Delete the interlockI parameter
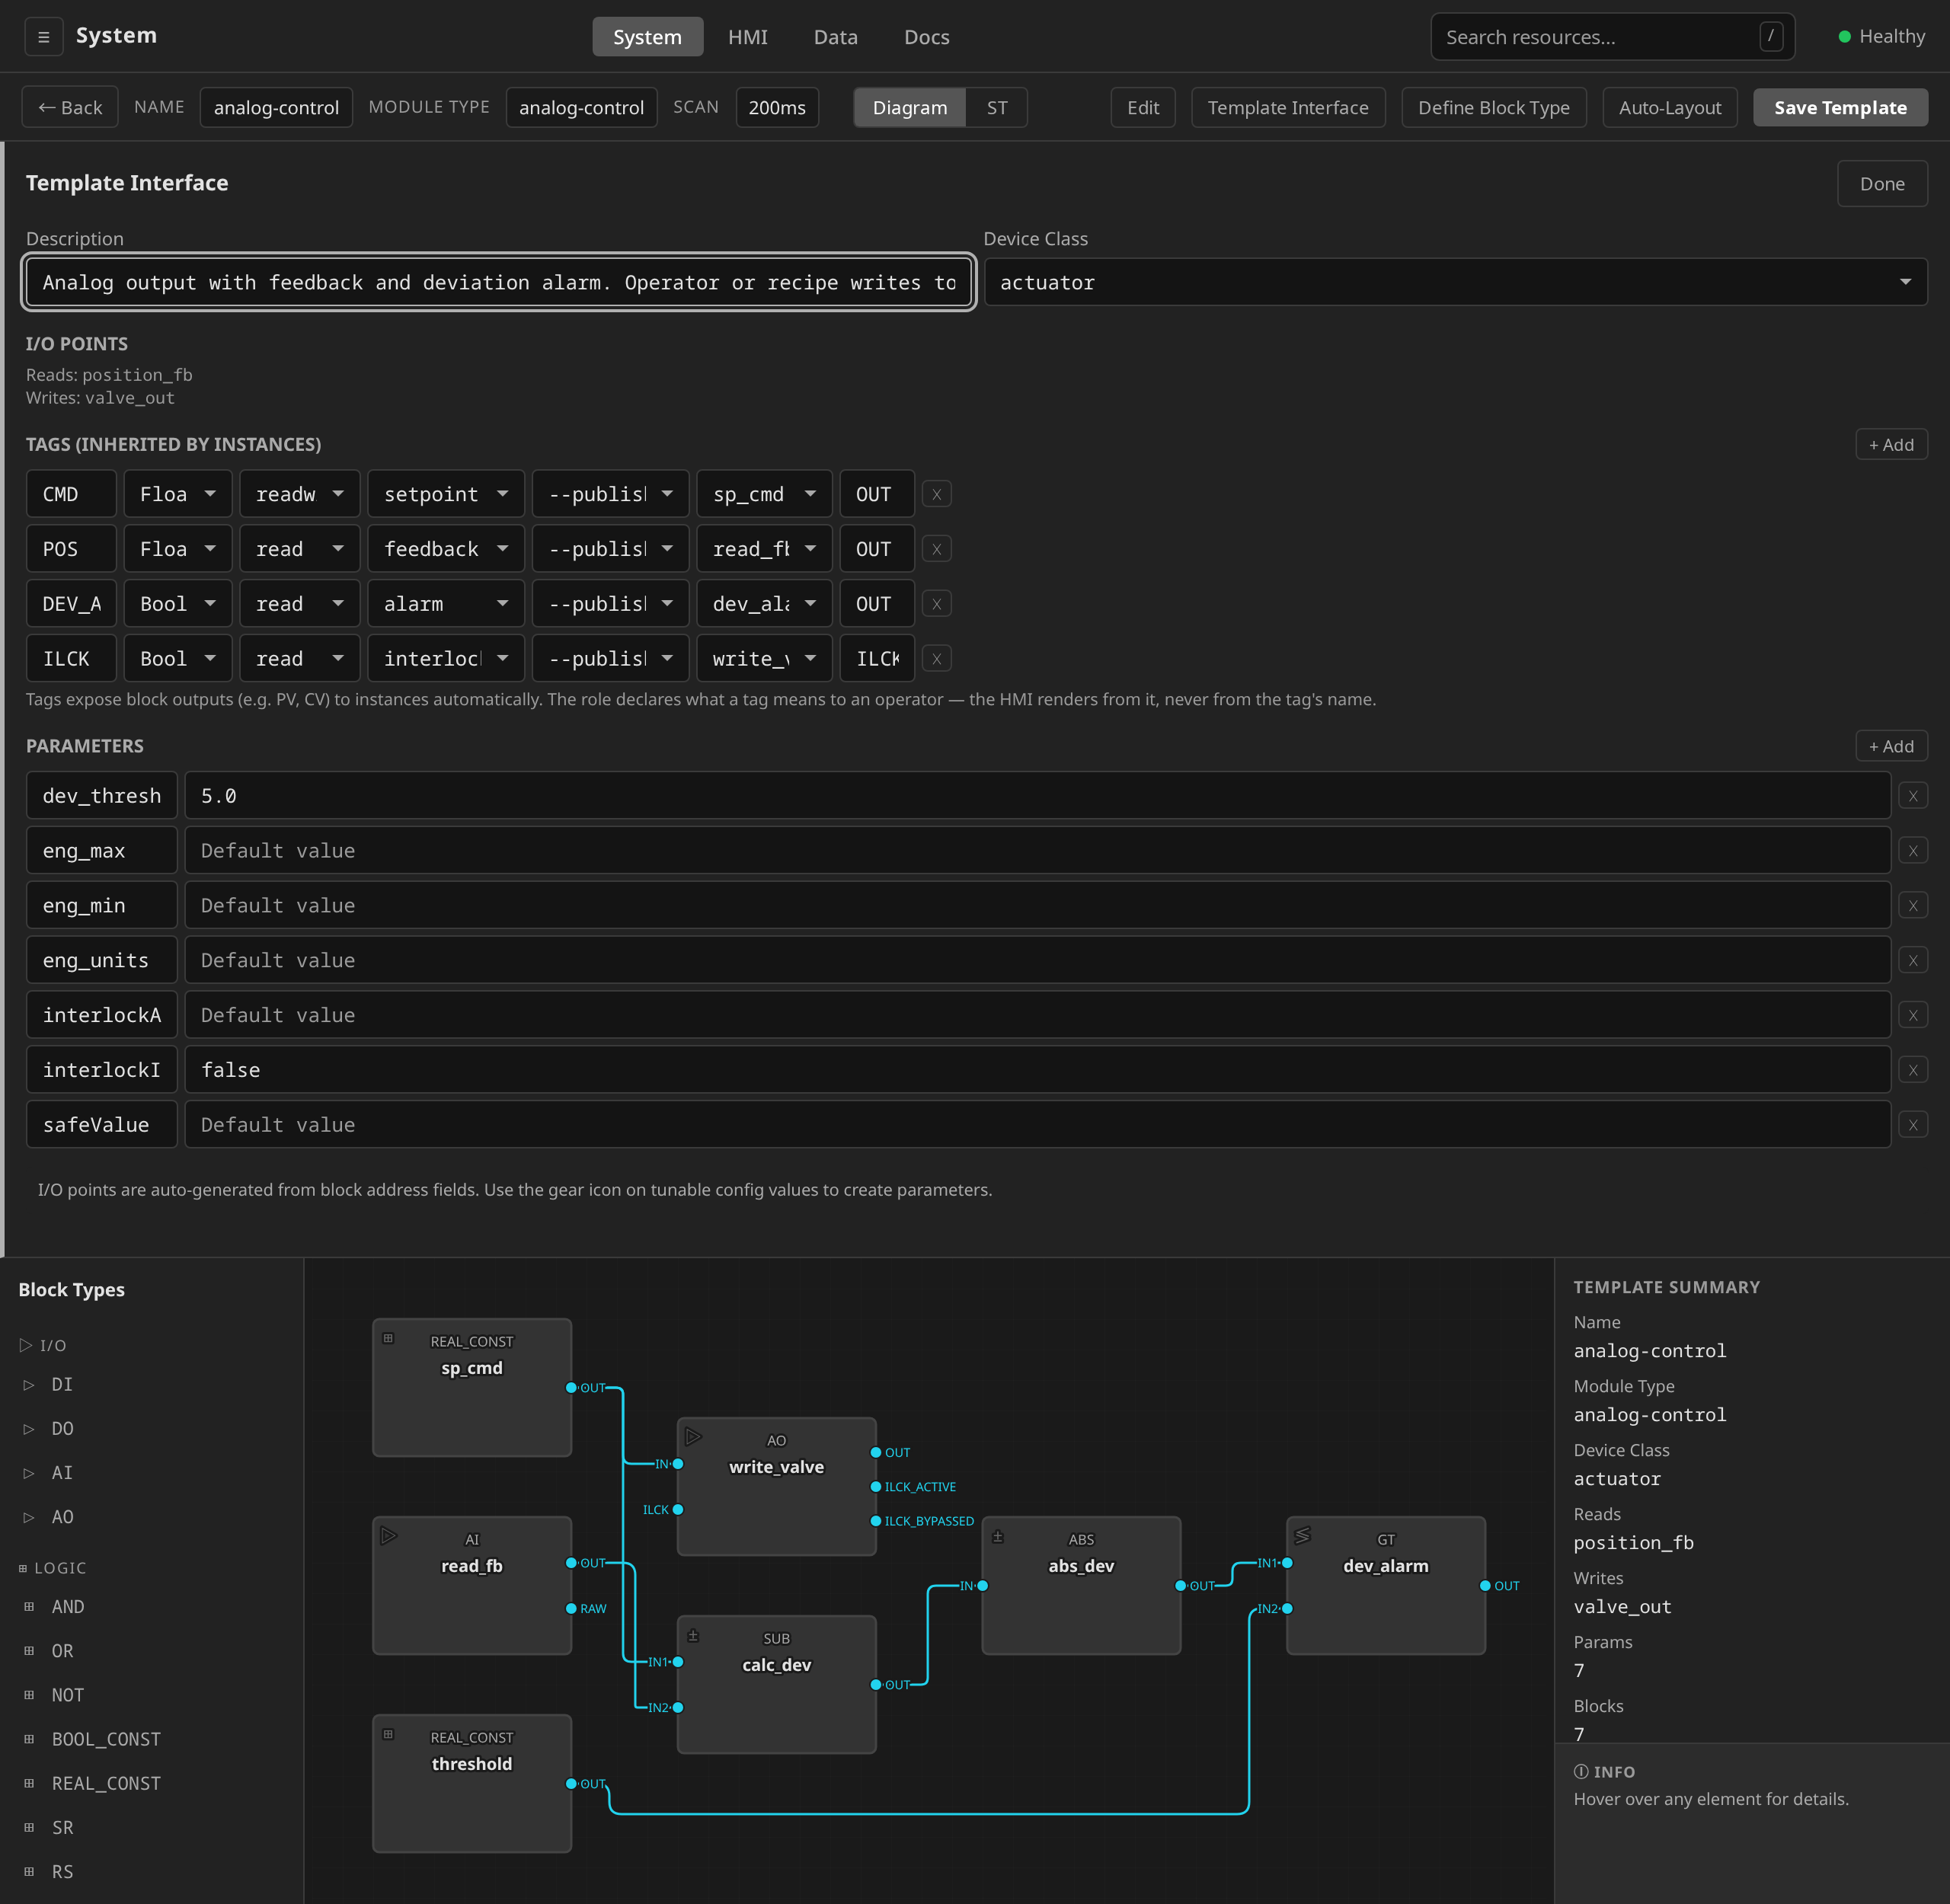 tap(1912, 1070)
